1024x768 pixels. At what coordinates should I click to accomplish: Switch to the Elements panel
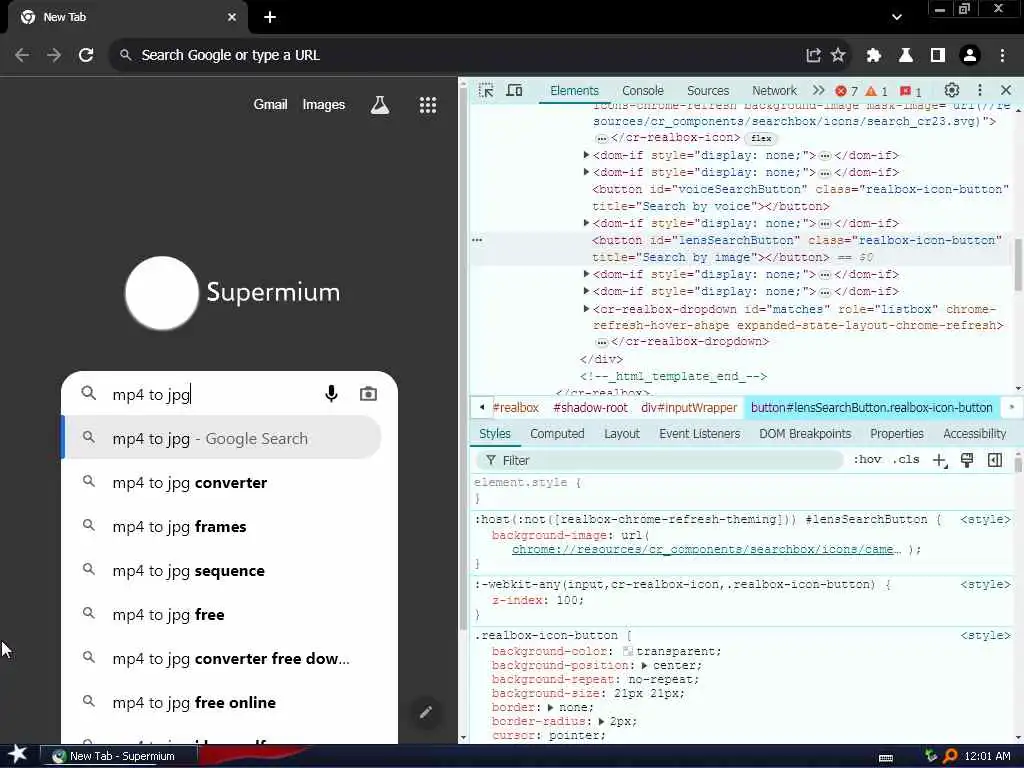[574, 91]
